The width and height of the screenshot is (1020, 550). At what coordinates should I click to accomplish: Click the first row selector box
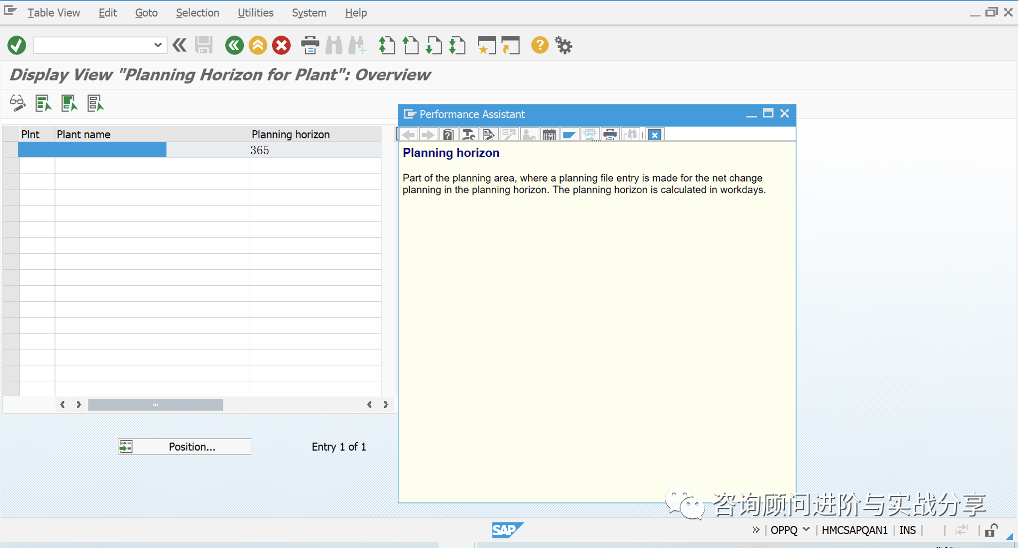[x=10, y=150]
